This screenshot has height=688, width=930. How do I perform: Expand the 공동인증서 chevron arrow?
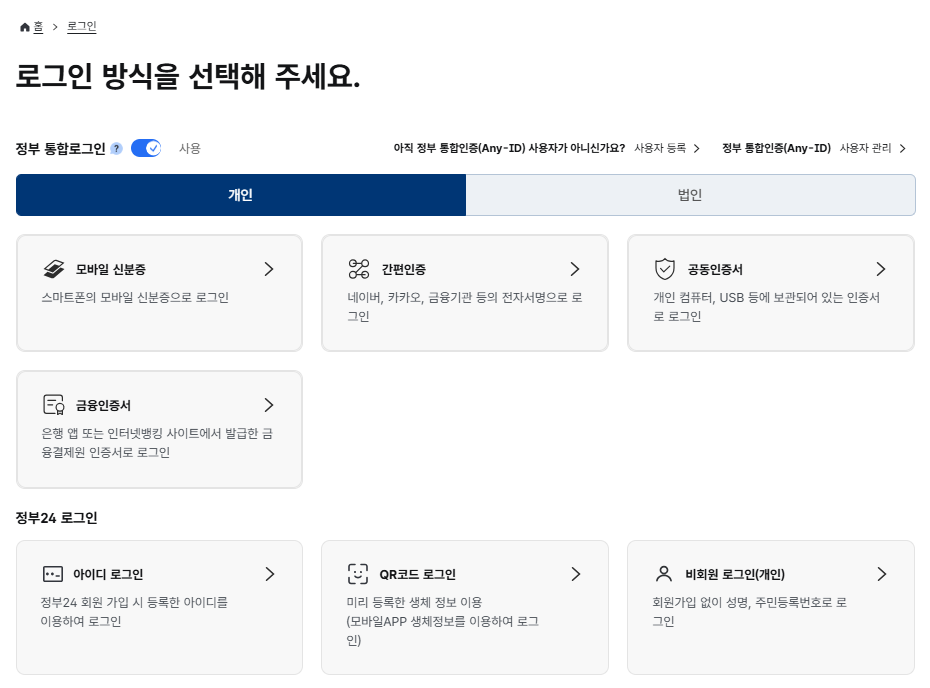pos(880,269)
